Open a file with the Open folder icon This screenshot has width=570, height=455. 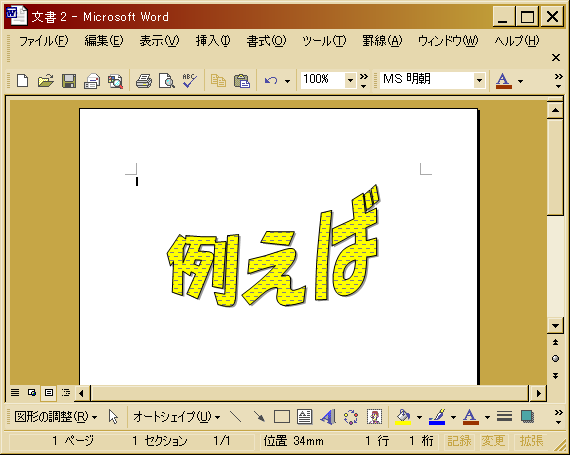pos(45,80)
